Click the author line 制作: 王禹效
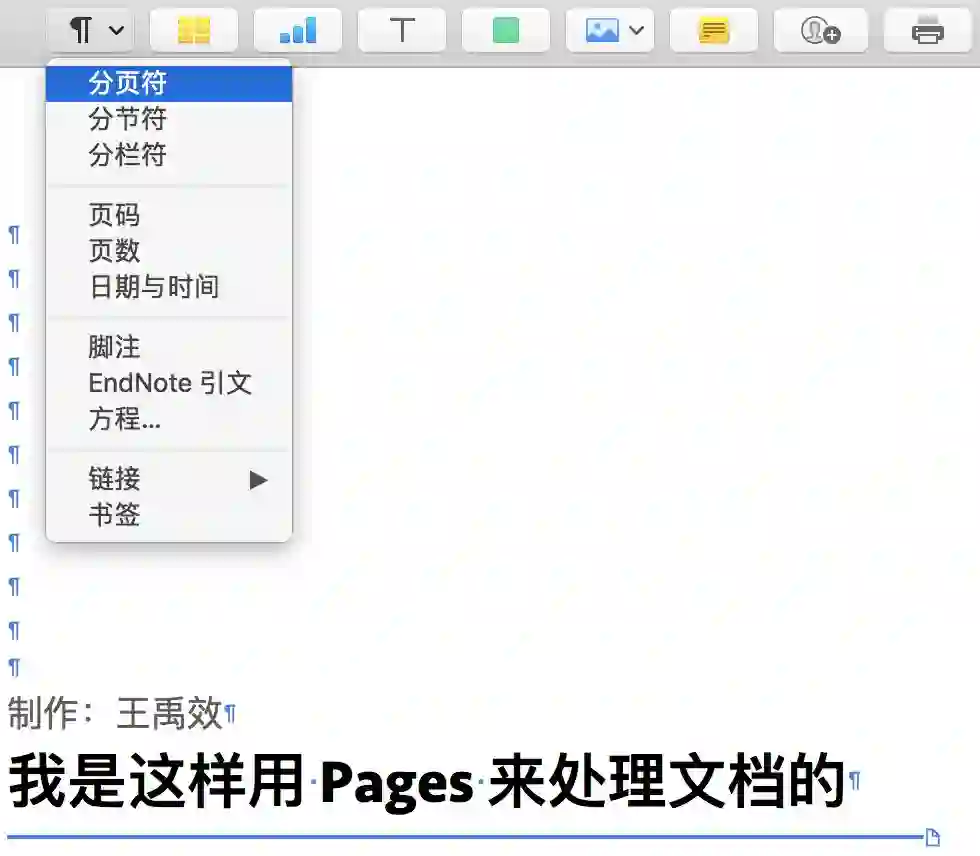Screen dimensions: 980x856 click(115, 713)
